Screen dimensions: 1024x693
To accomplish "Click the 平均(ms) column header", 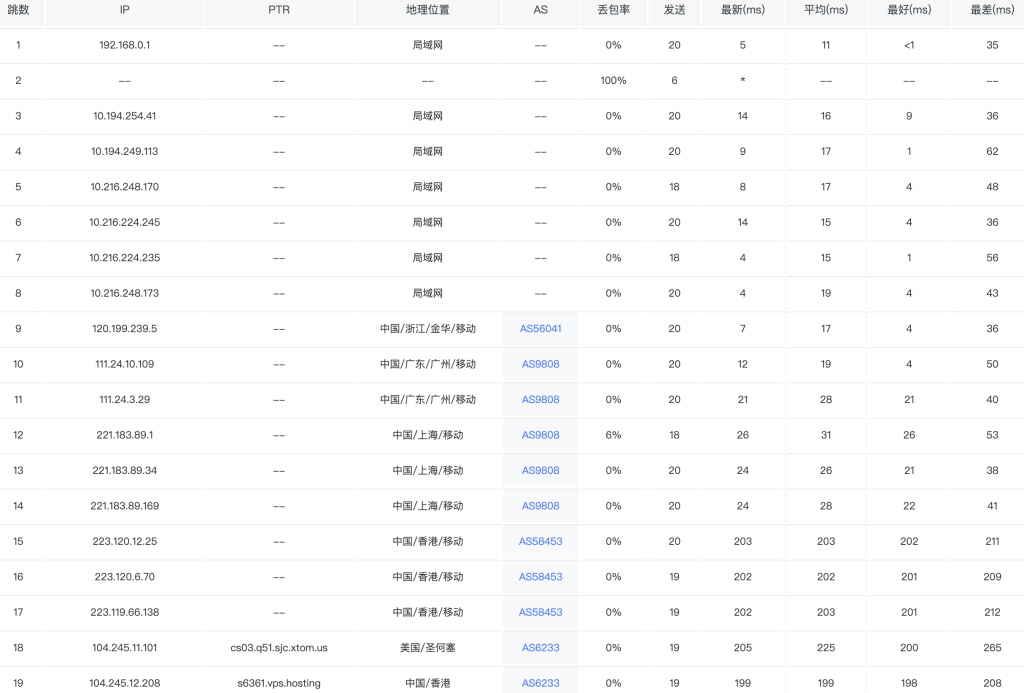I will tap(826, 11).
